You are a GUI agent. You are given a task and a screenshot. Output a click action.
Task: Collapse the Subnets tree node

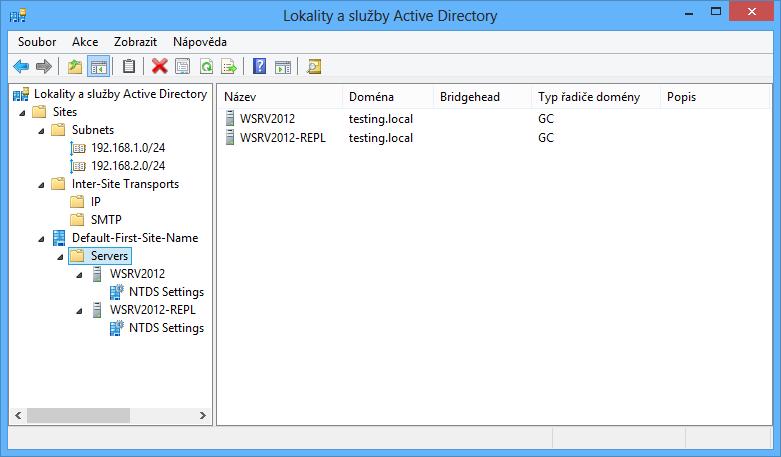click(41, 131)
